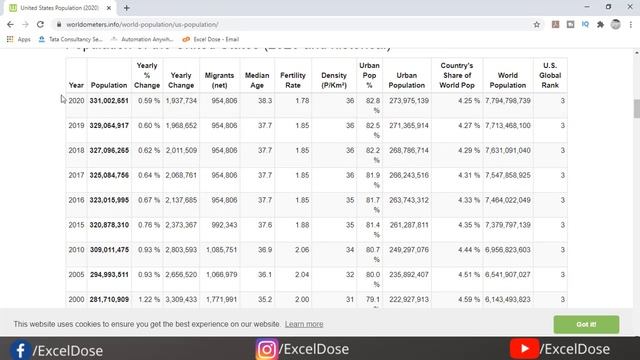Click median age value 38.3

(265, 100)
